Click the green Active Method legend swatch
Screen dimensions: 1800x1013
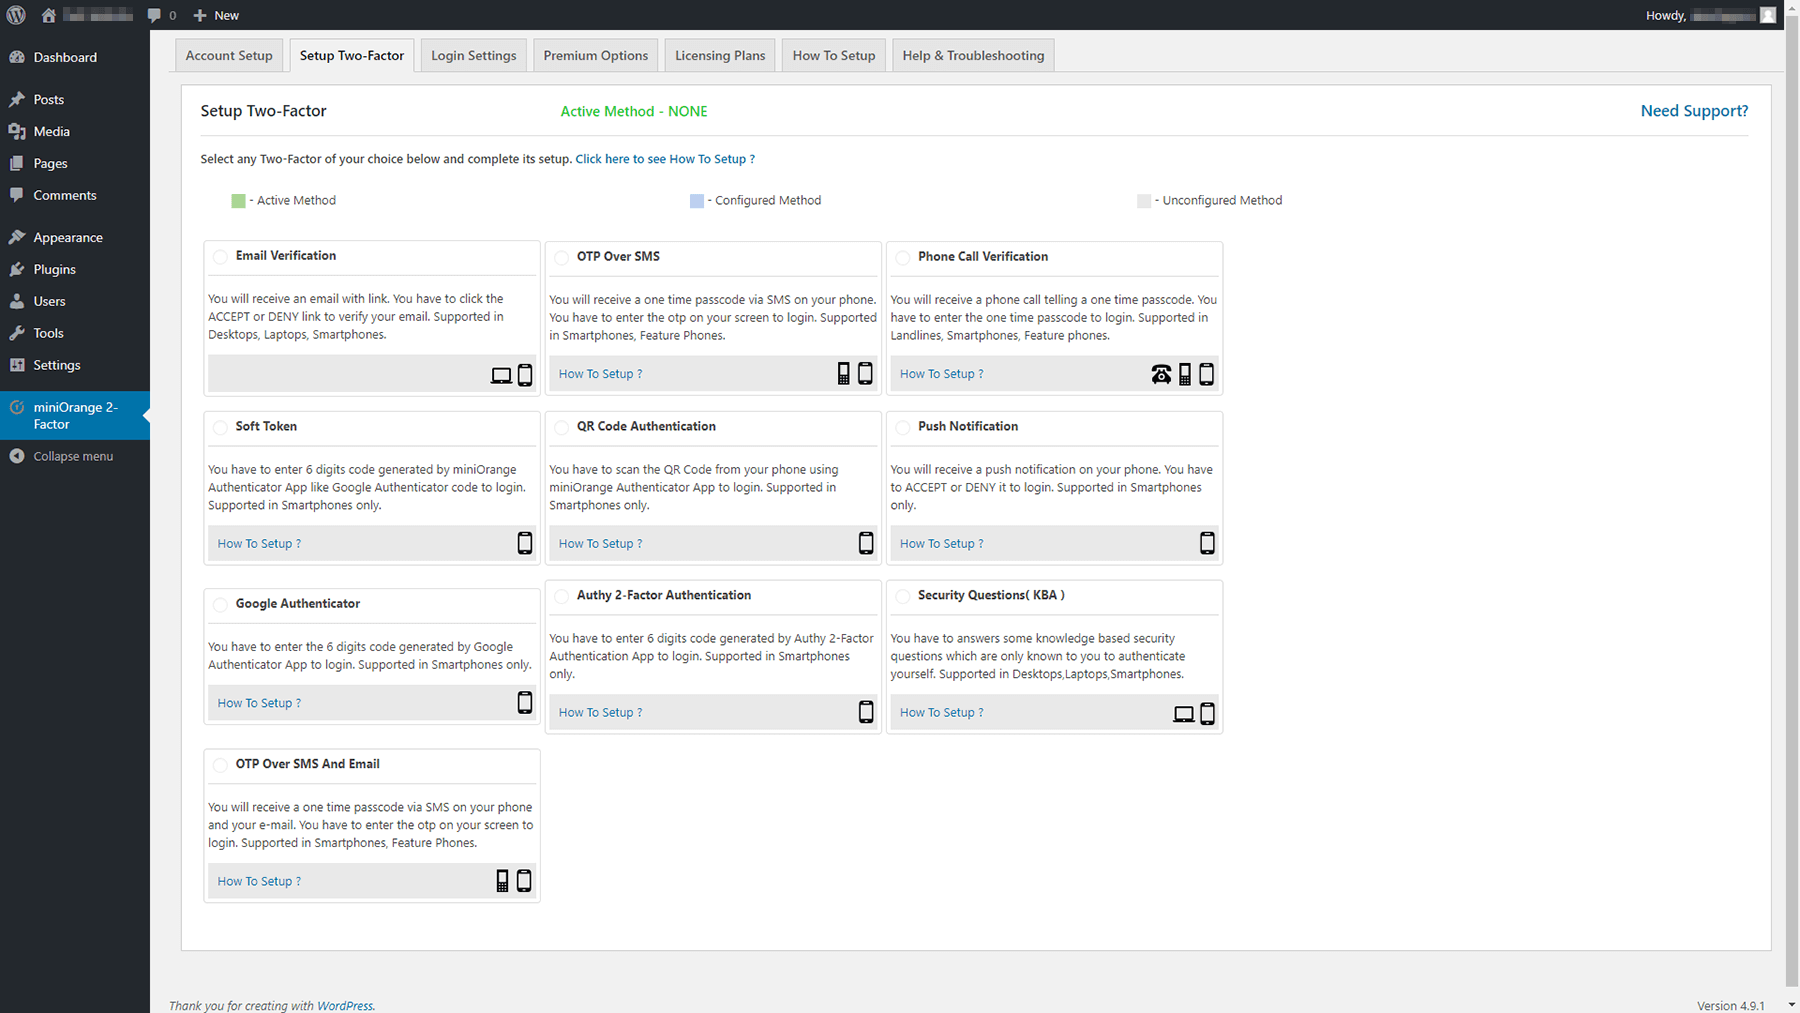[x=238, y=201]
